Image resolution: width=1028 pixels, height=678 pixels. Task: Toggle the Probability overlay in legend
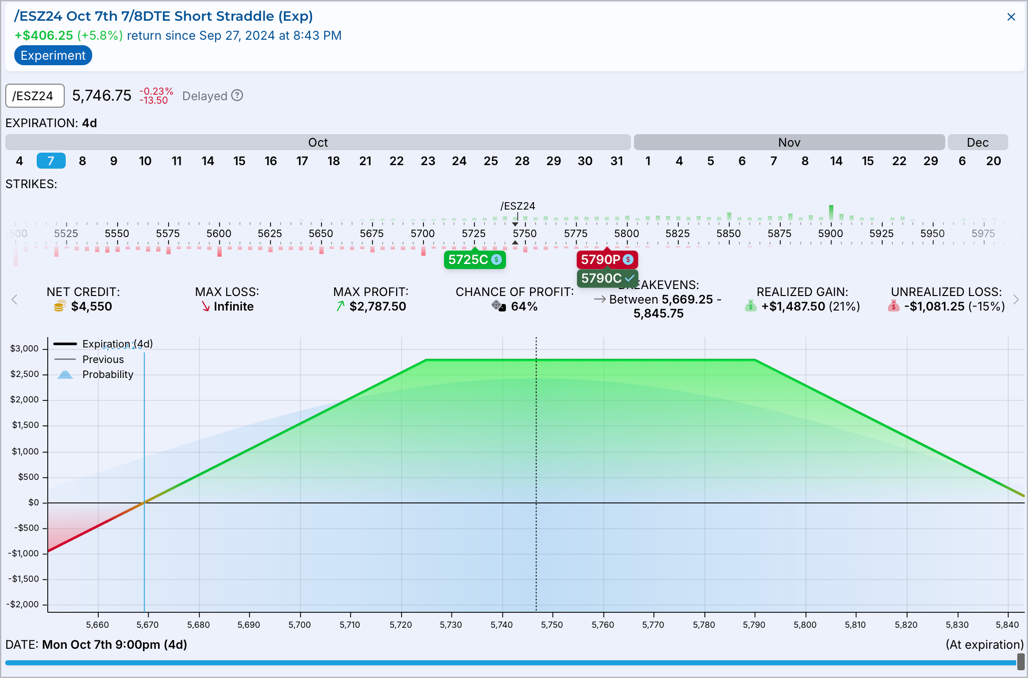coord(96,374)
